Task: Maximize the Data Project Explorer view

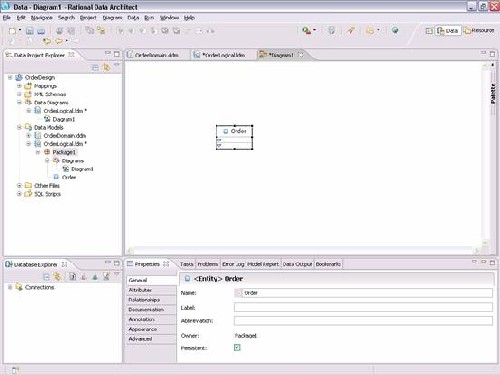Action: click(x=117, y=54)
